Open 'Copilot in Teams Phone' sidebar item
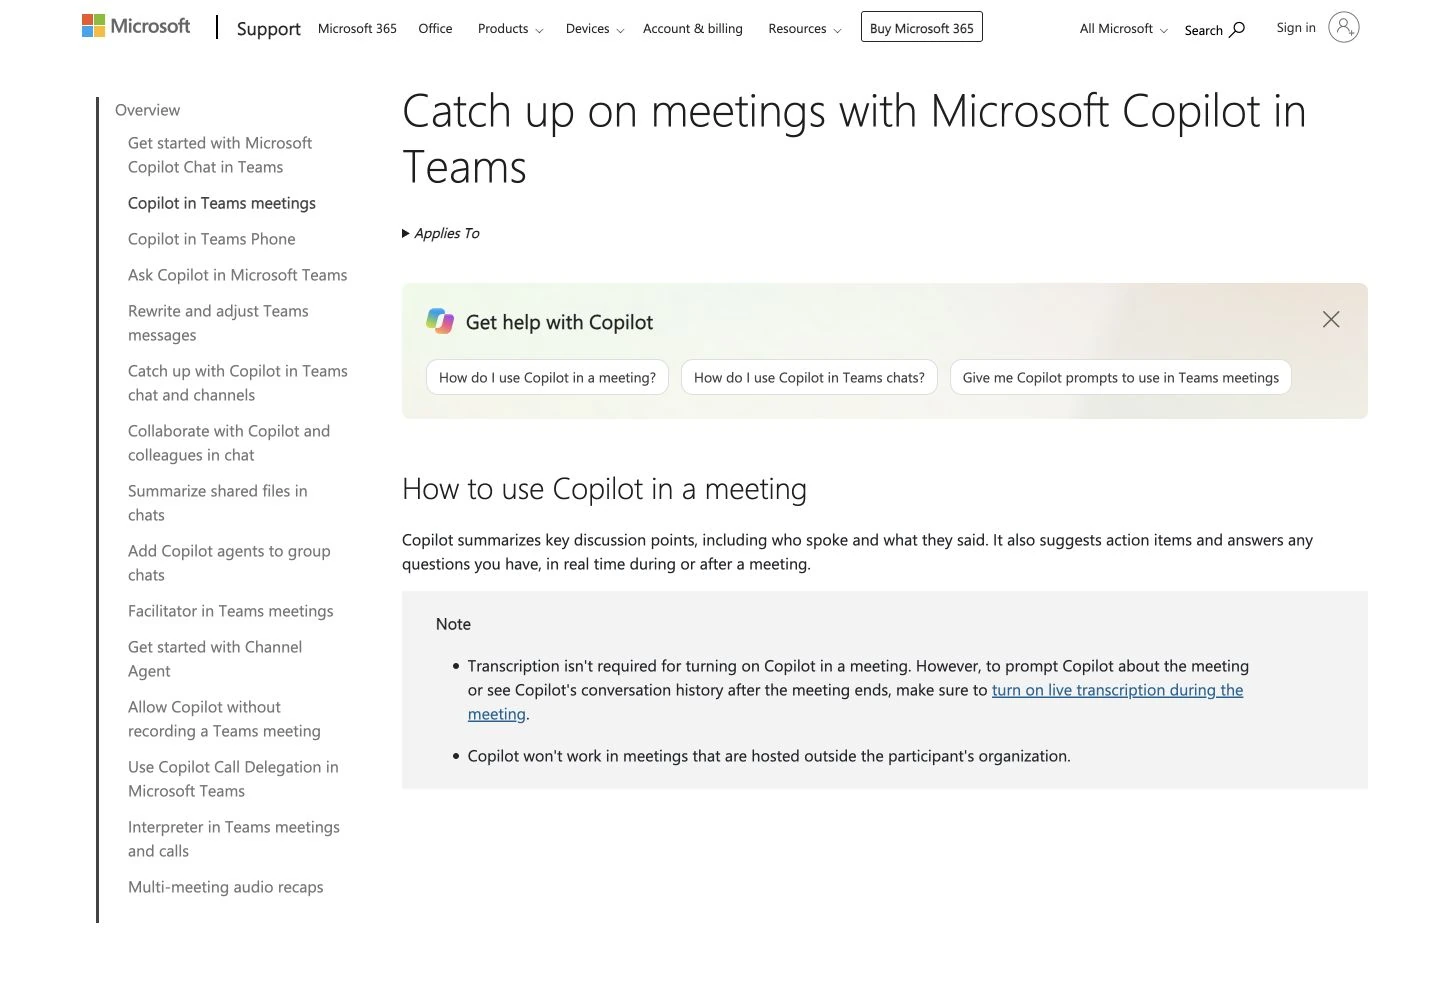1440x1000 pixels. (x=212, y=239)
